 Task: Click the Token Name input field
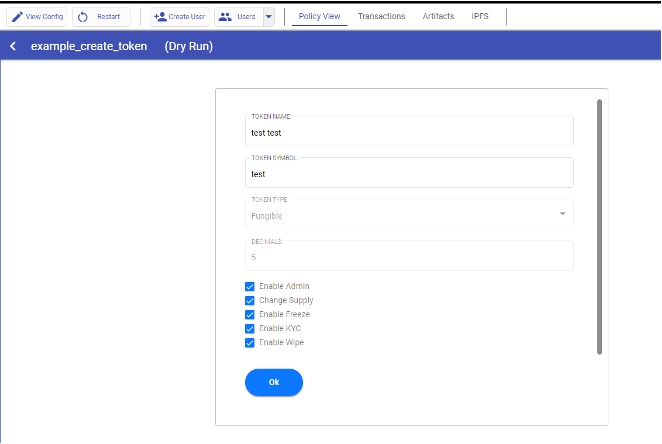(409, 132)
